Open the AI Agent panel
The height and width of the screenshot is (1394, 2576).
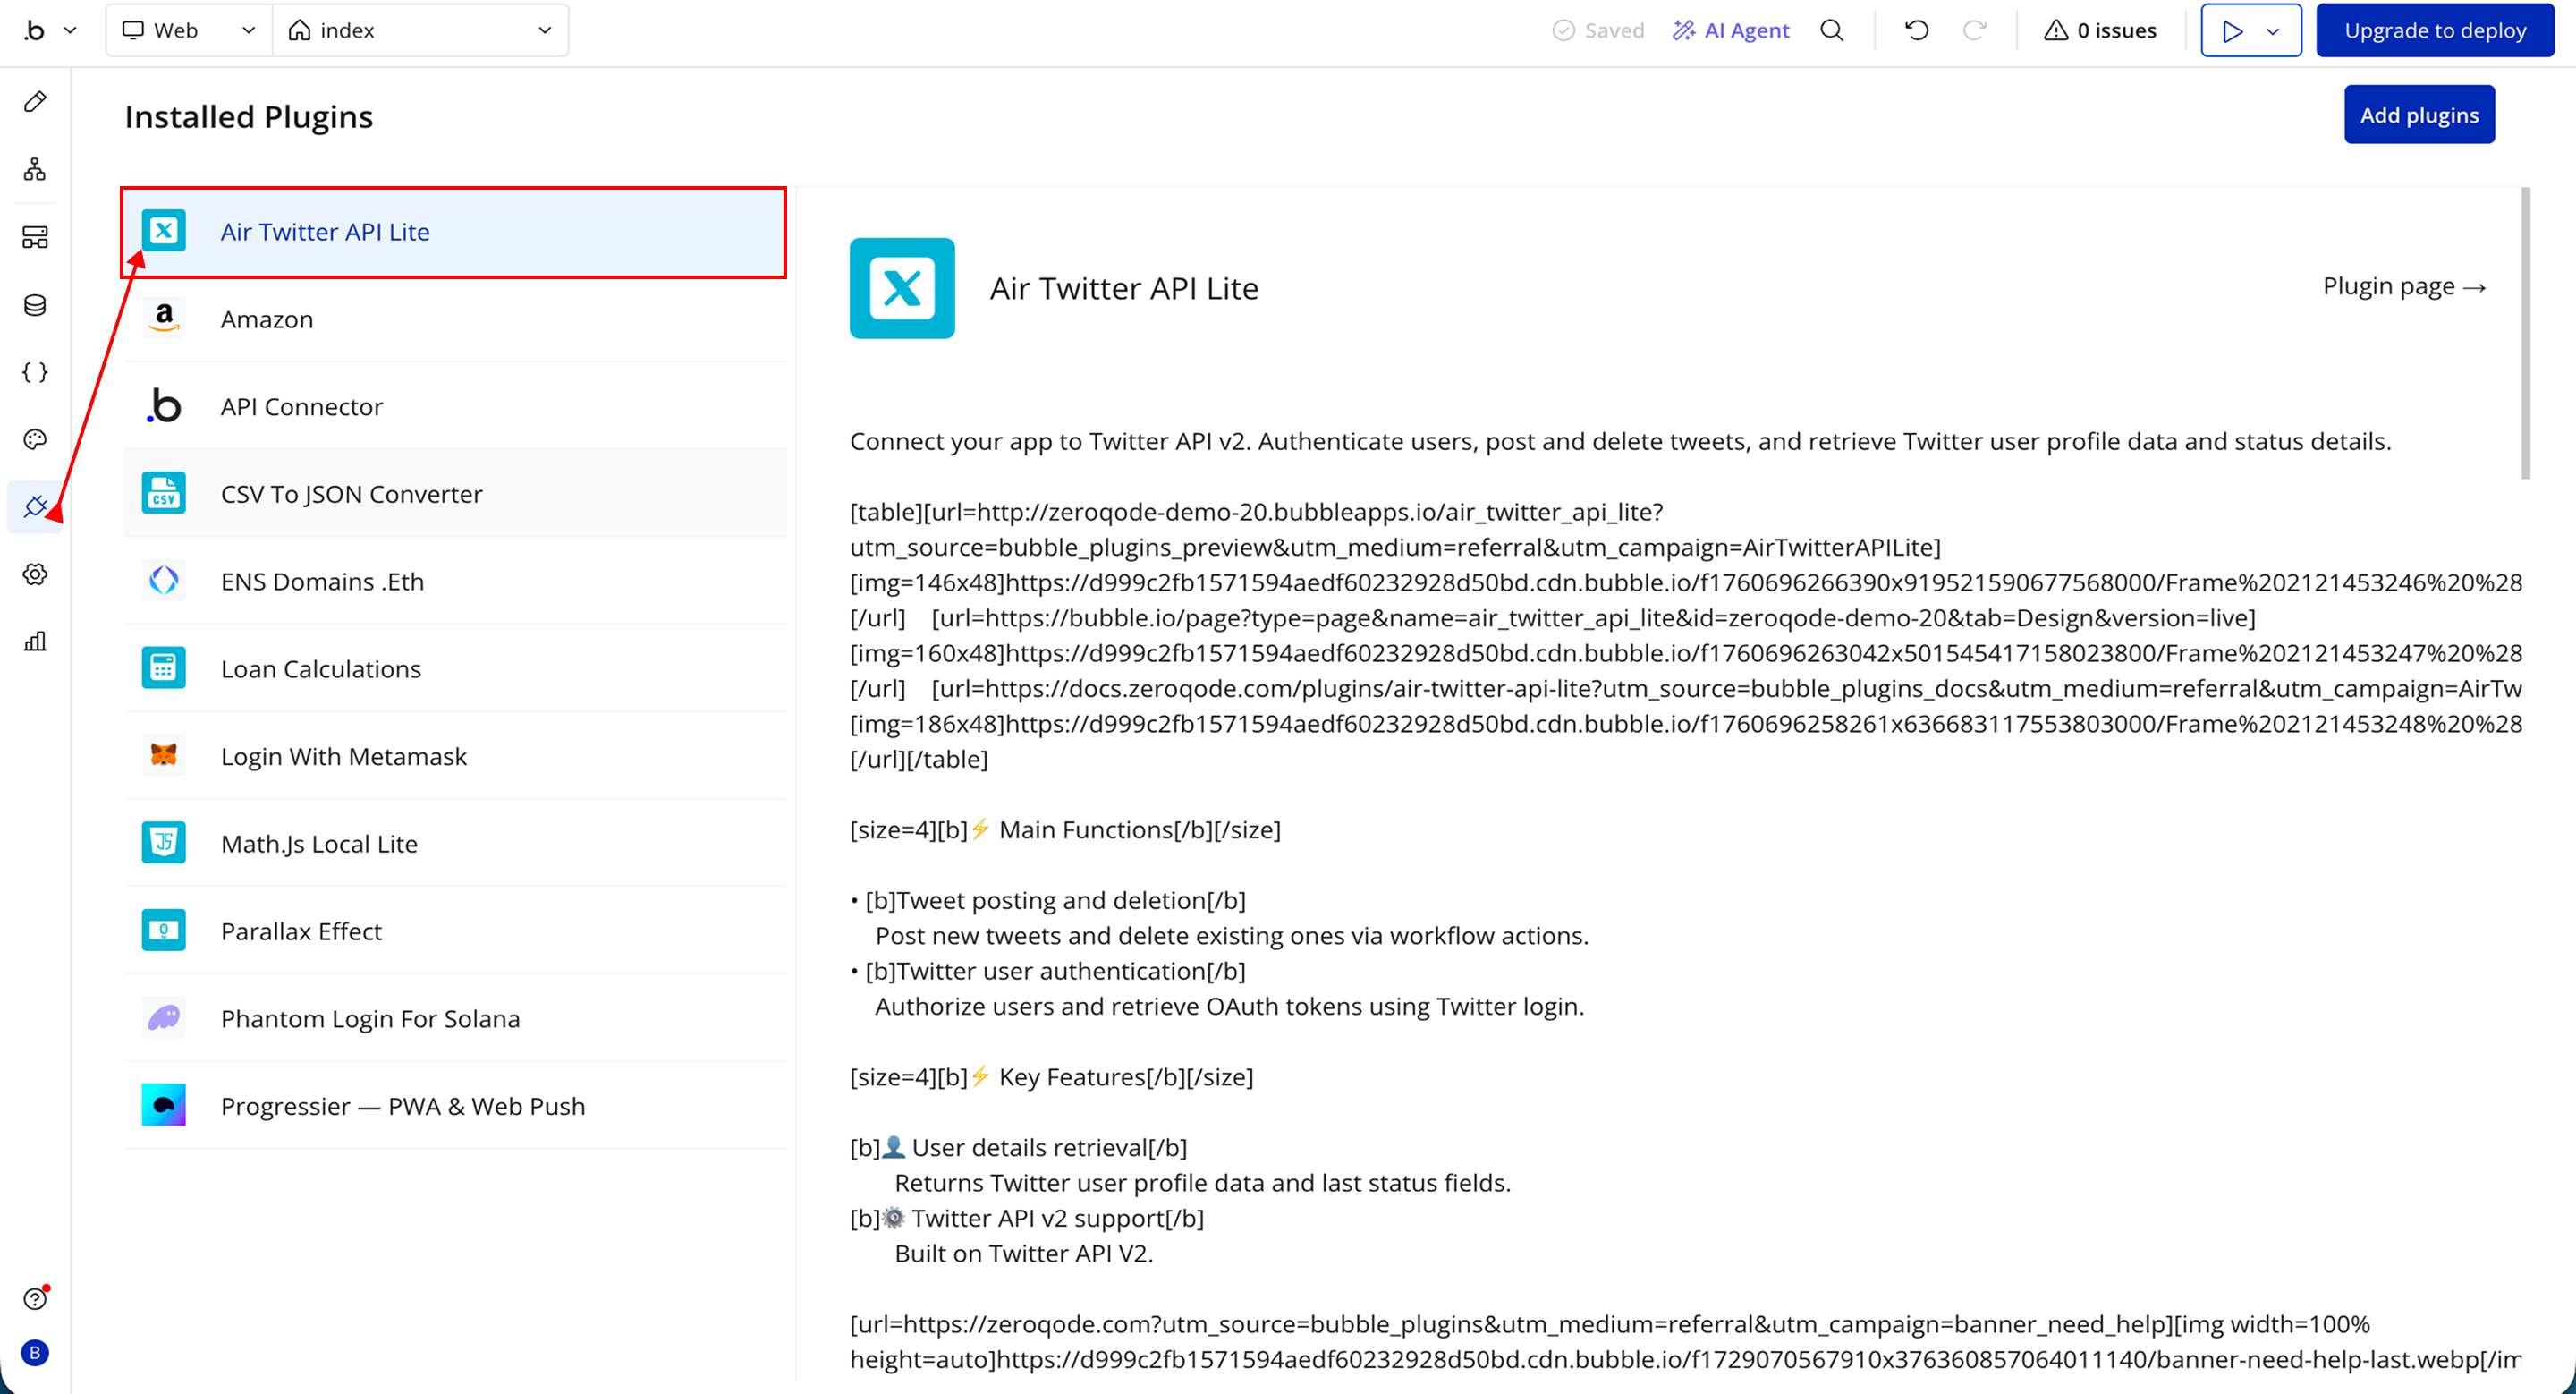[x=1730, y=30]
